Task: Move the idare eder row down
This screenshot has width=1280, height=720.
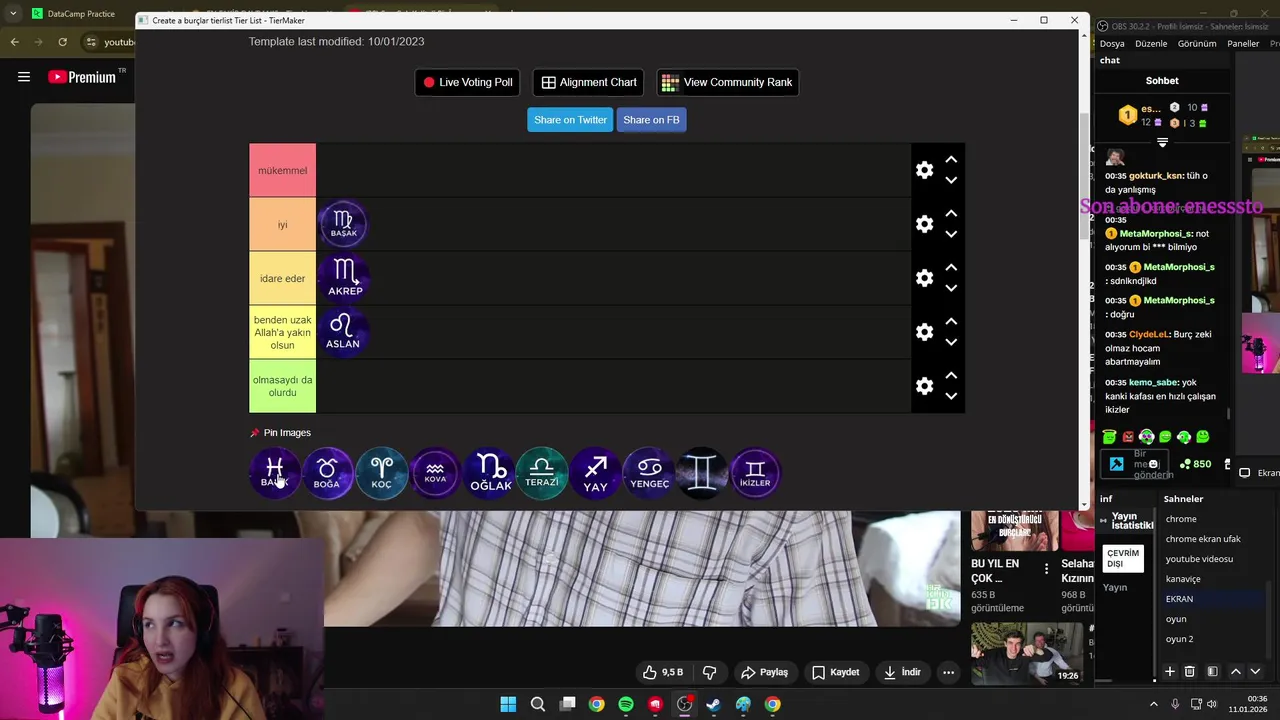Action: point(951,288)
